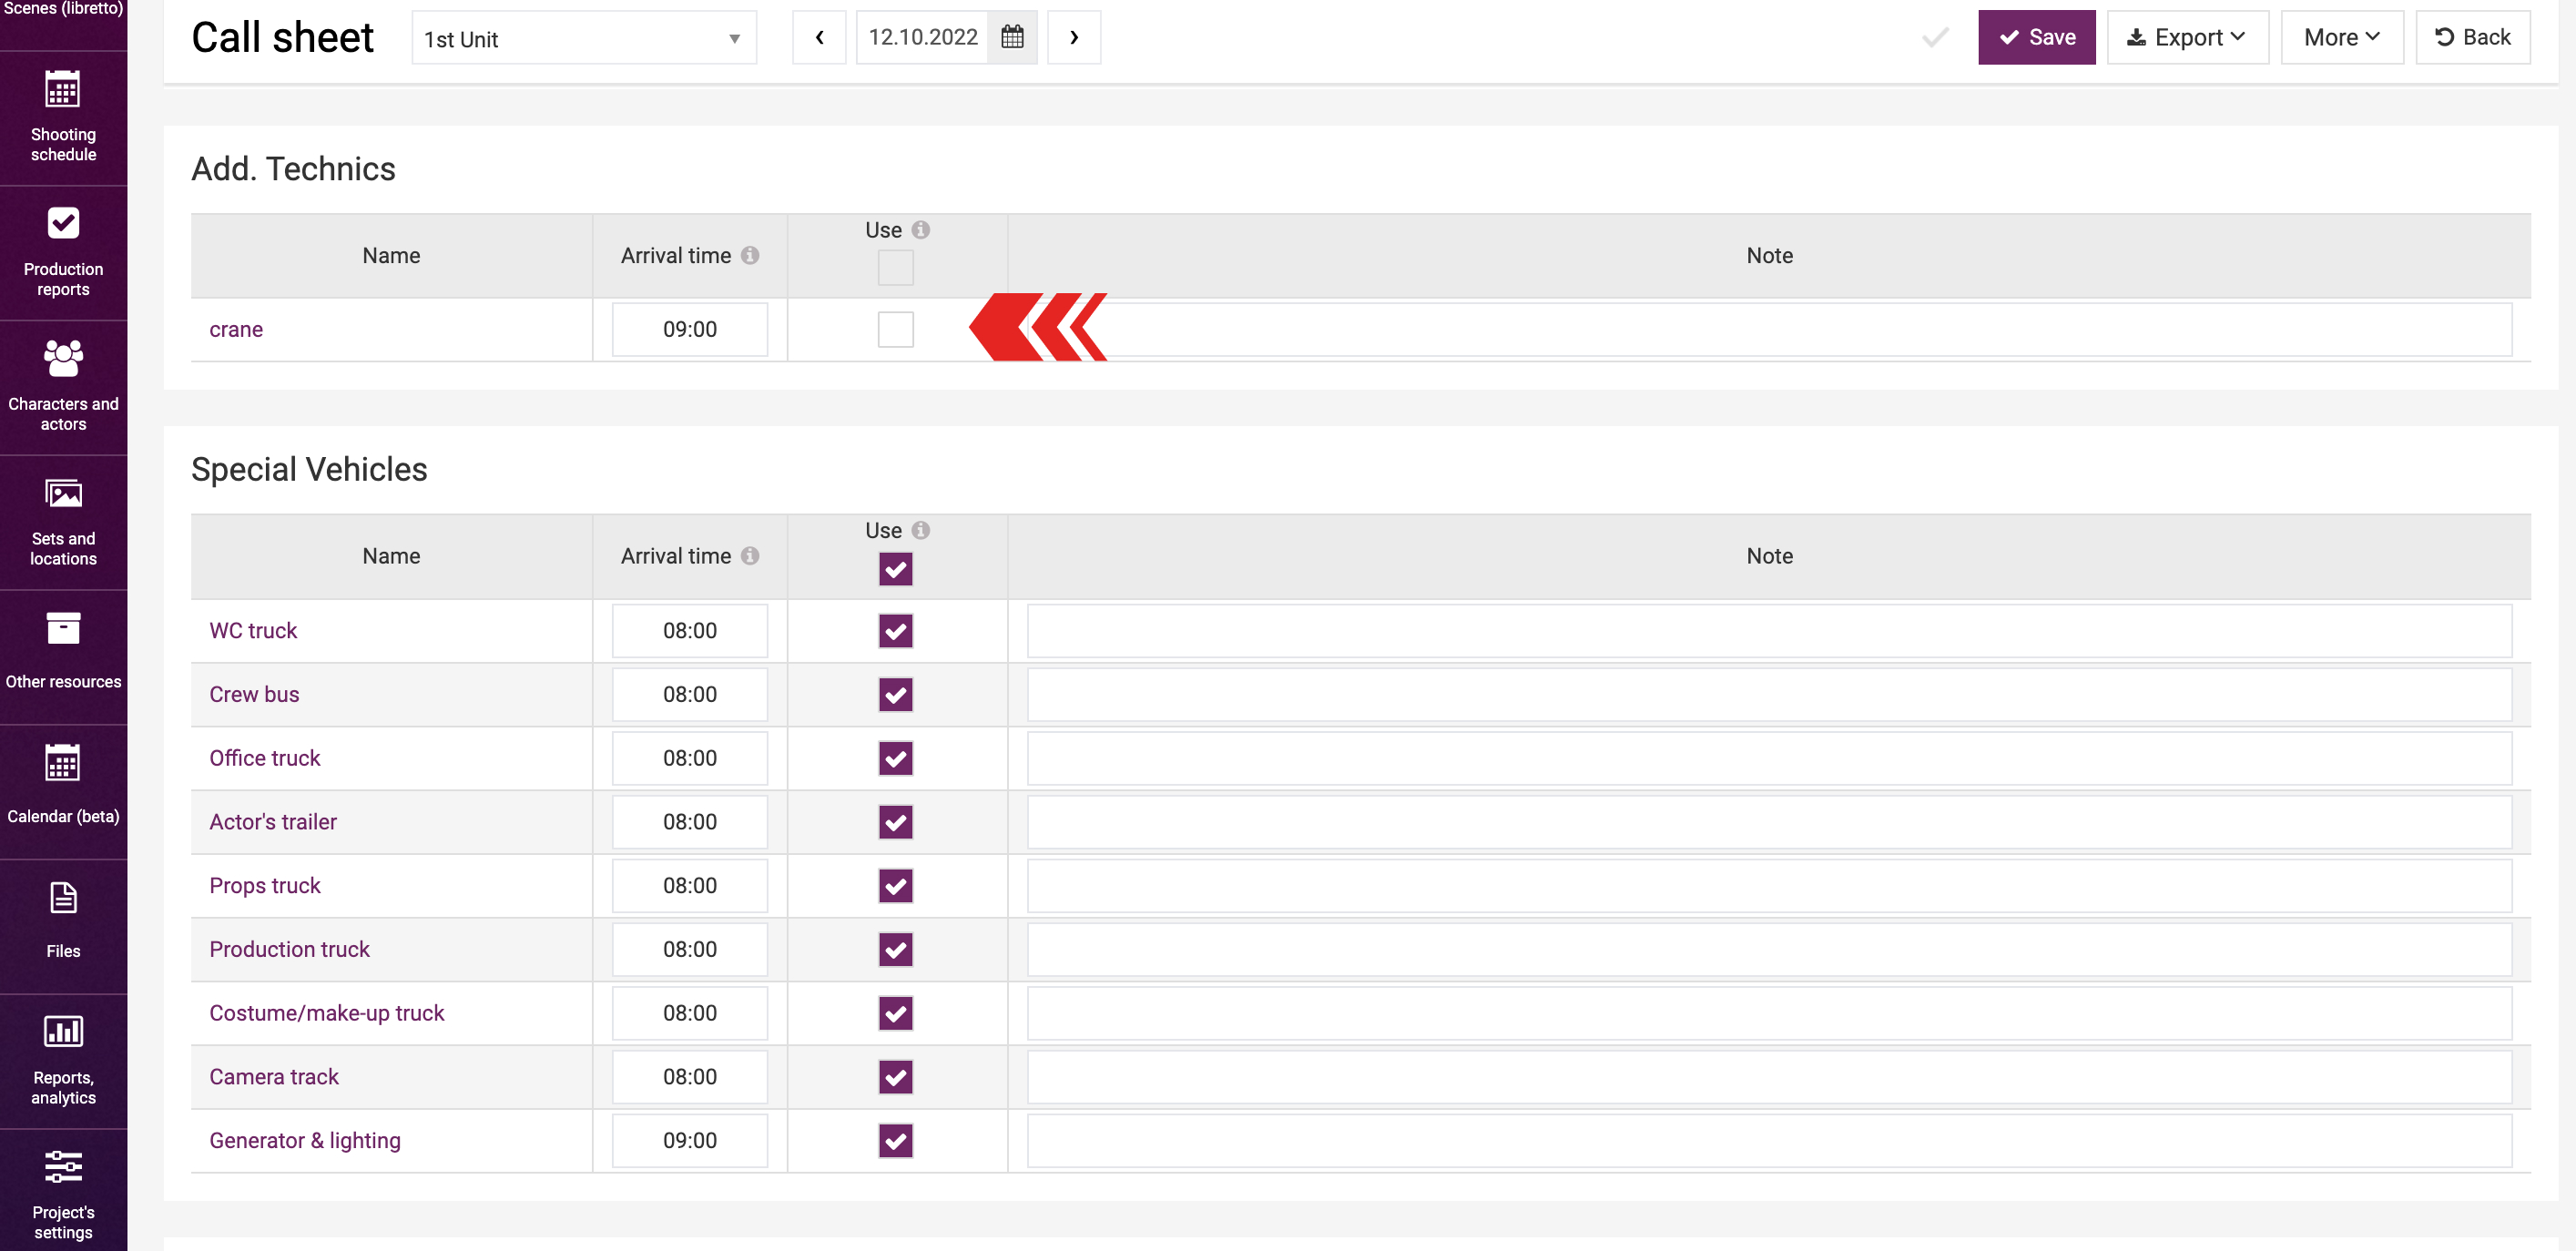Screen dimensions: 2576x1251
Task: Open the Crew bus link
Action: pos(254,695)
